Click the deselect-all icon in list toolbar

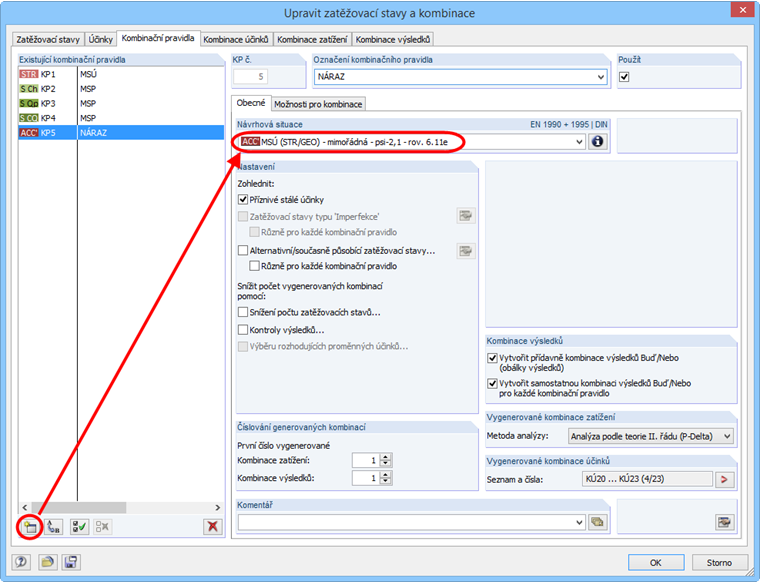tap(102, 527)
